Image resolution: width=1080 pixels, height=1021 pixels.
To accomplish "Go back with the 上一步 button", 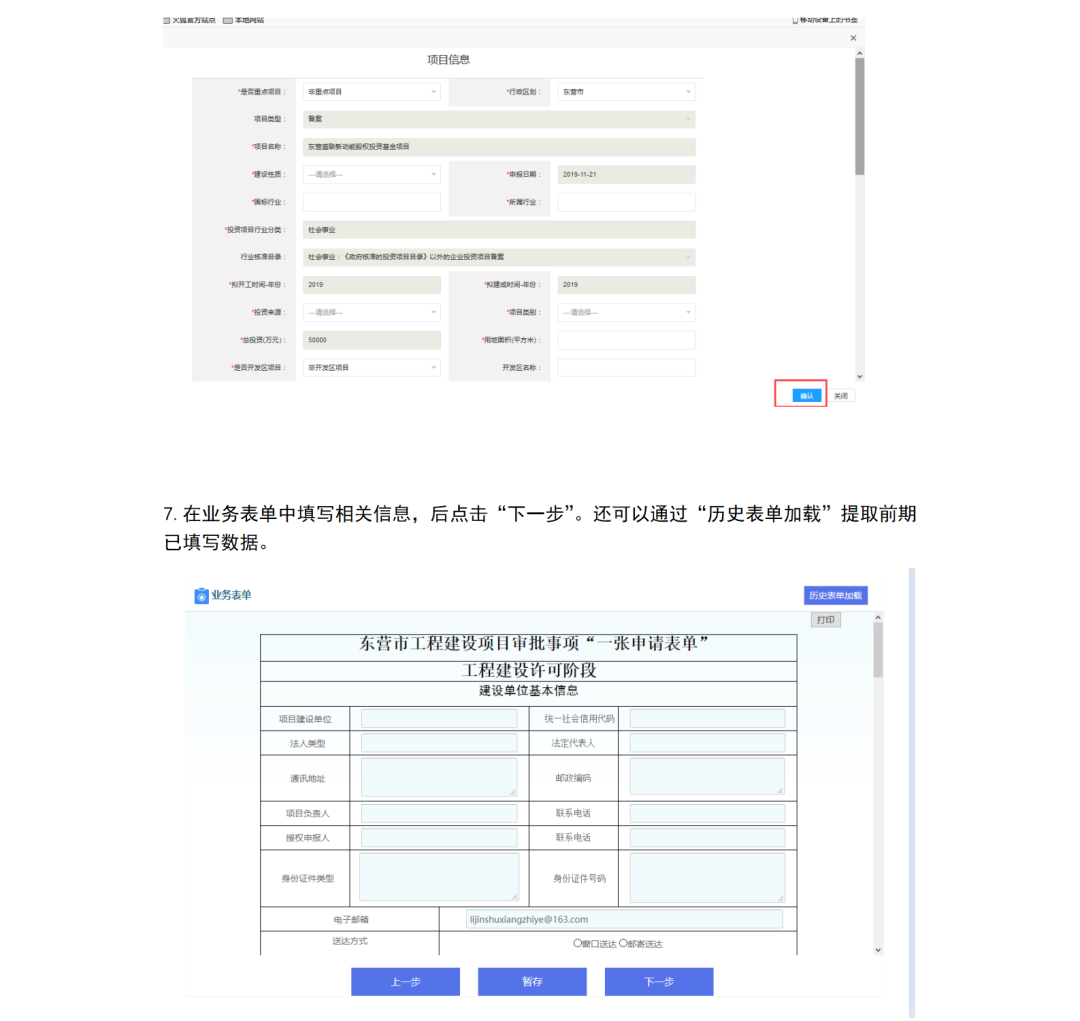I will [406, 982].
